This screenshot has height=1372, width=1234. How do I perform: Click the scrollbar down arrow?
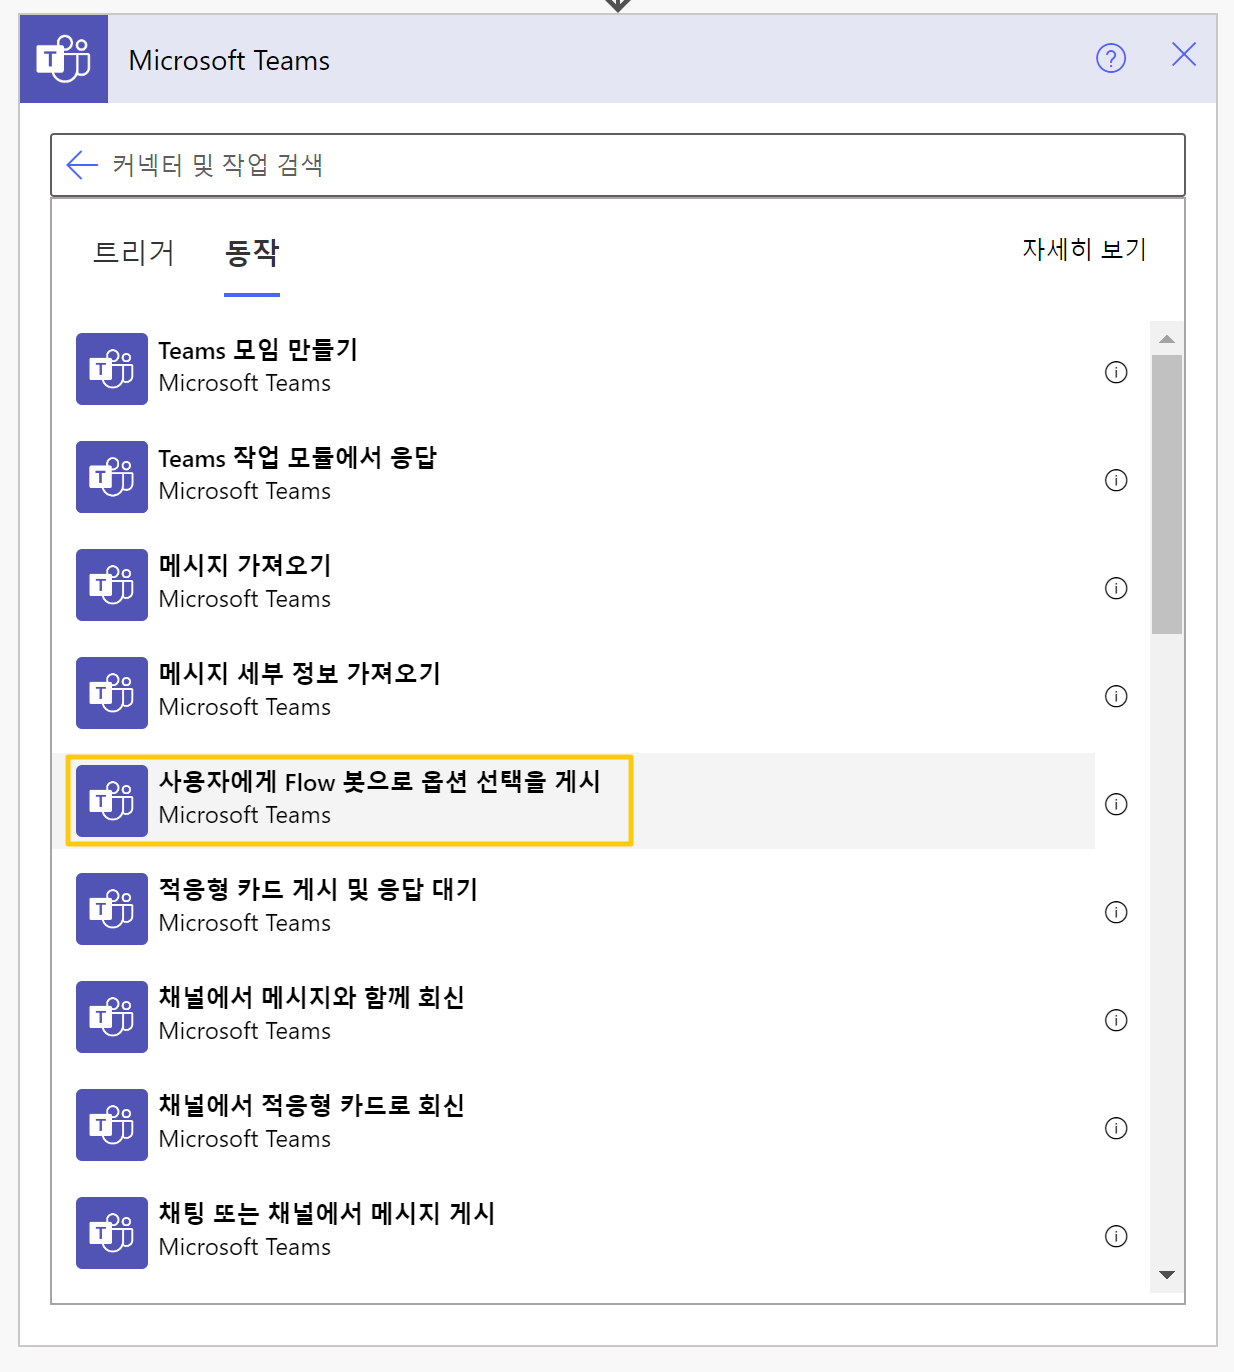coord(1166,1275)
